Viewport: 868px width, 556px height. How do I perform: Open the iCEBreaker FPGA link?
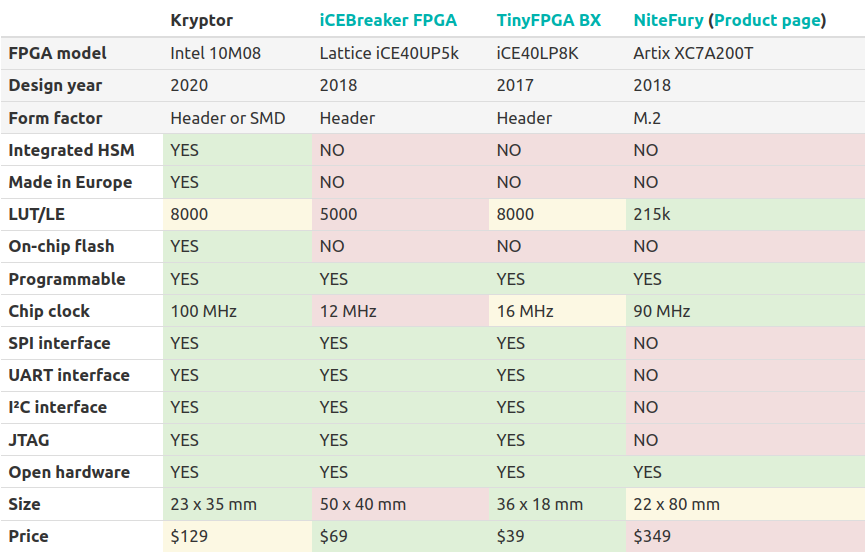(388, 20)
